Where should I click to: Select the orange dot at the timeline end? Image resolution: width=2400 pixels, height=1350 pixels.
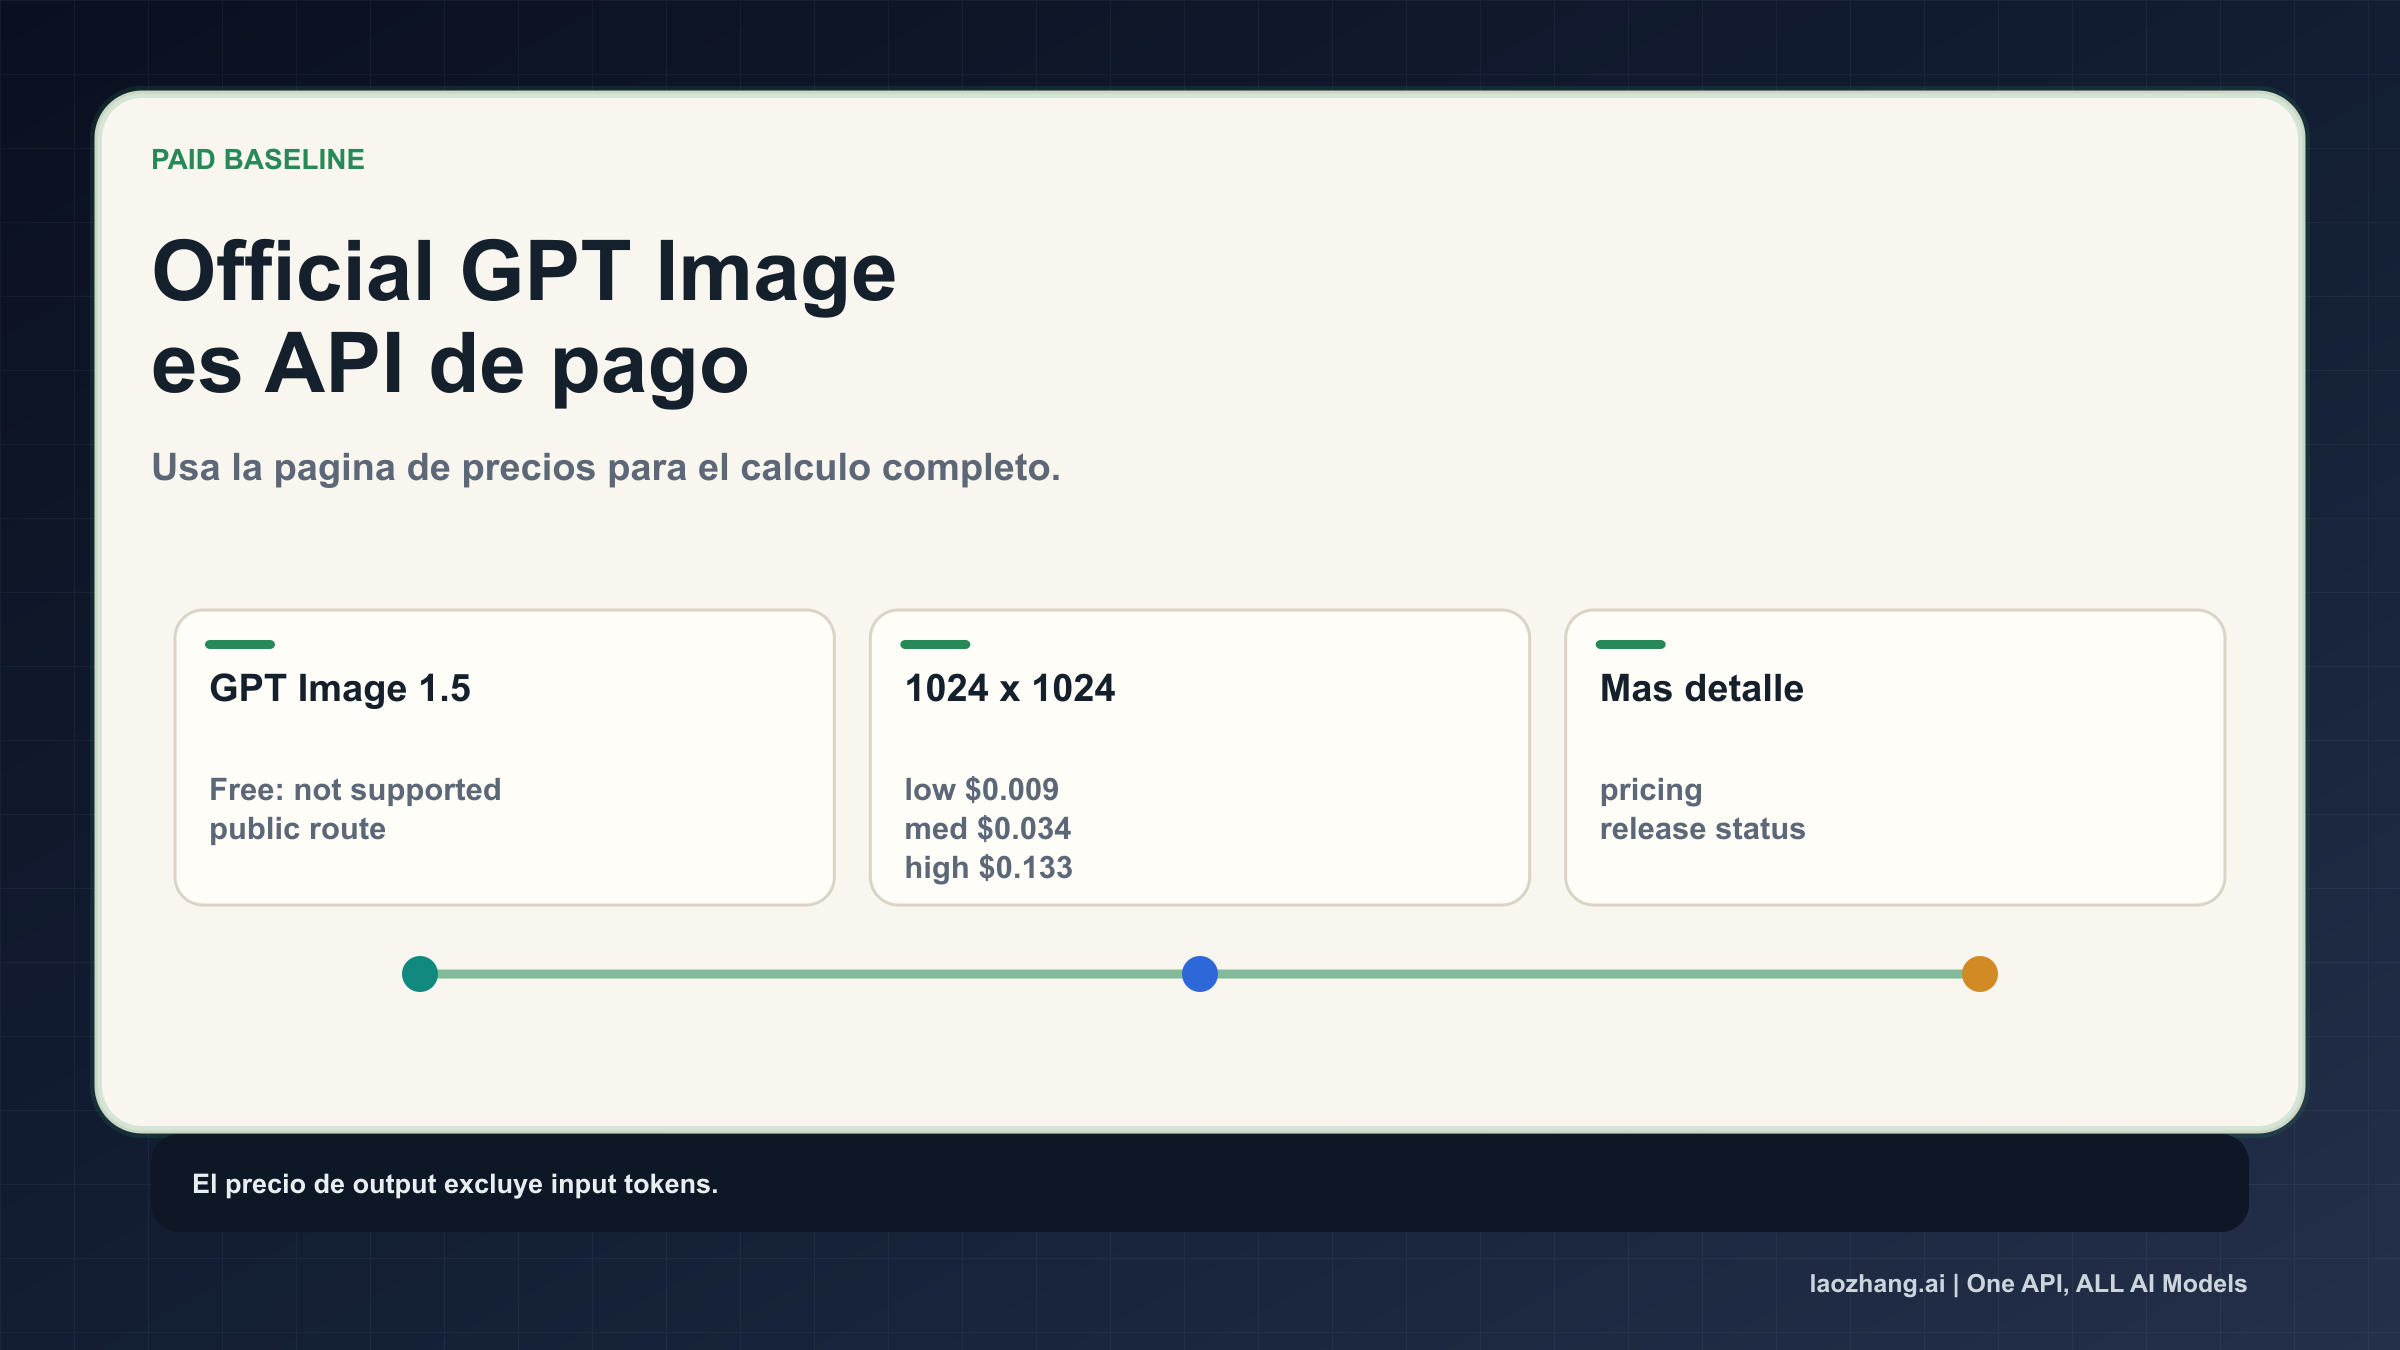(x=1978, y=973)
